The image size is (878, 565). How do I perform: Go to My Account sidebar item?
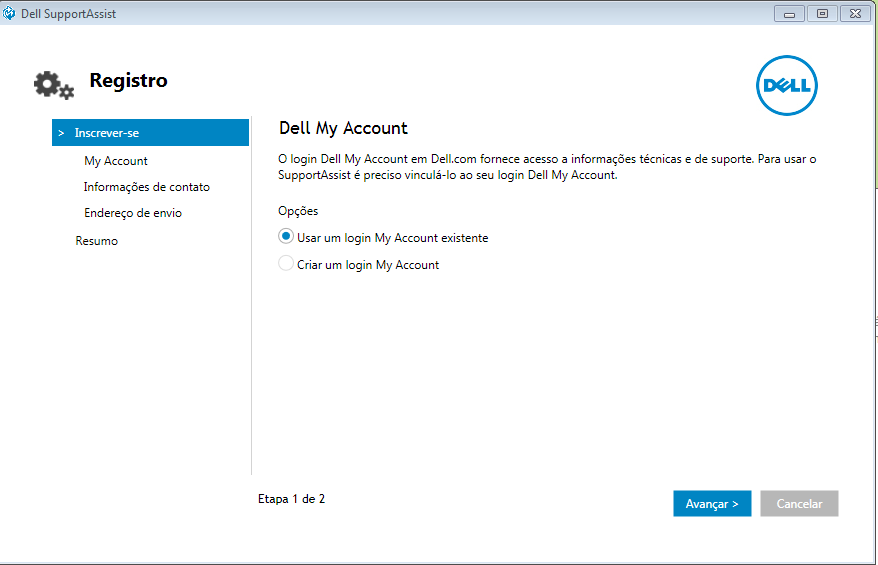[x=116, y=161]
